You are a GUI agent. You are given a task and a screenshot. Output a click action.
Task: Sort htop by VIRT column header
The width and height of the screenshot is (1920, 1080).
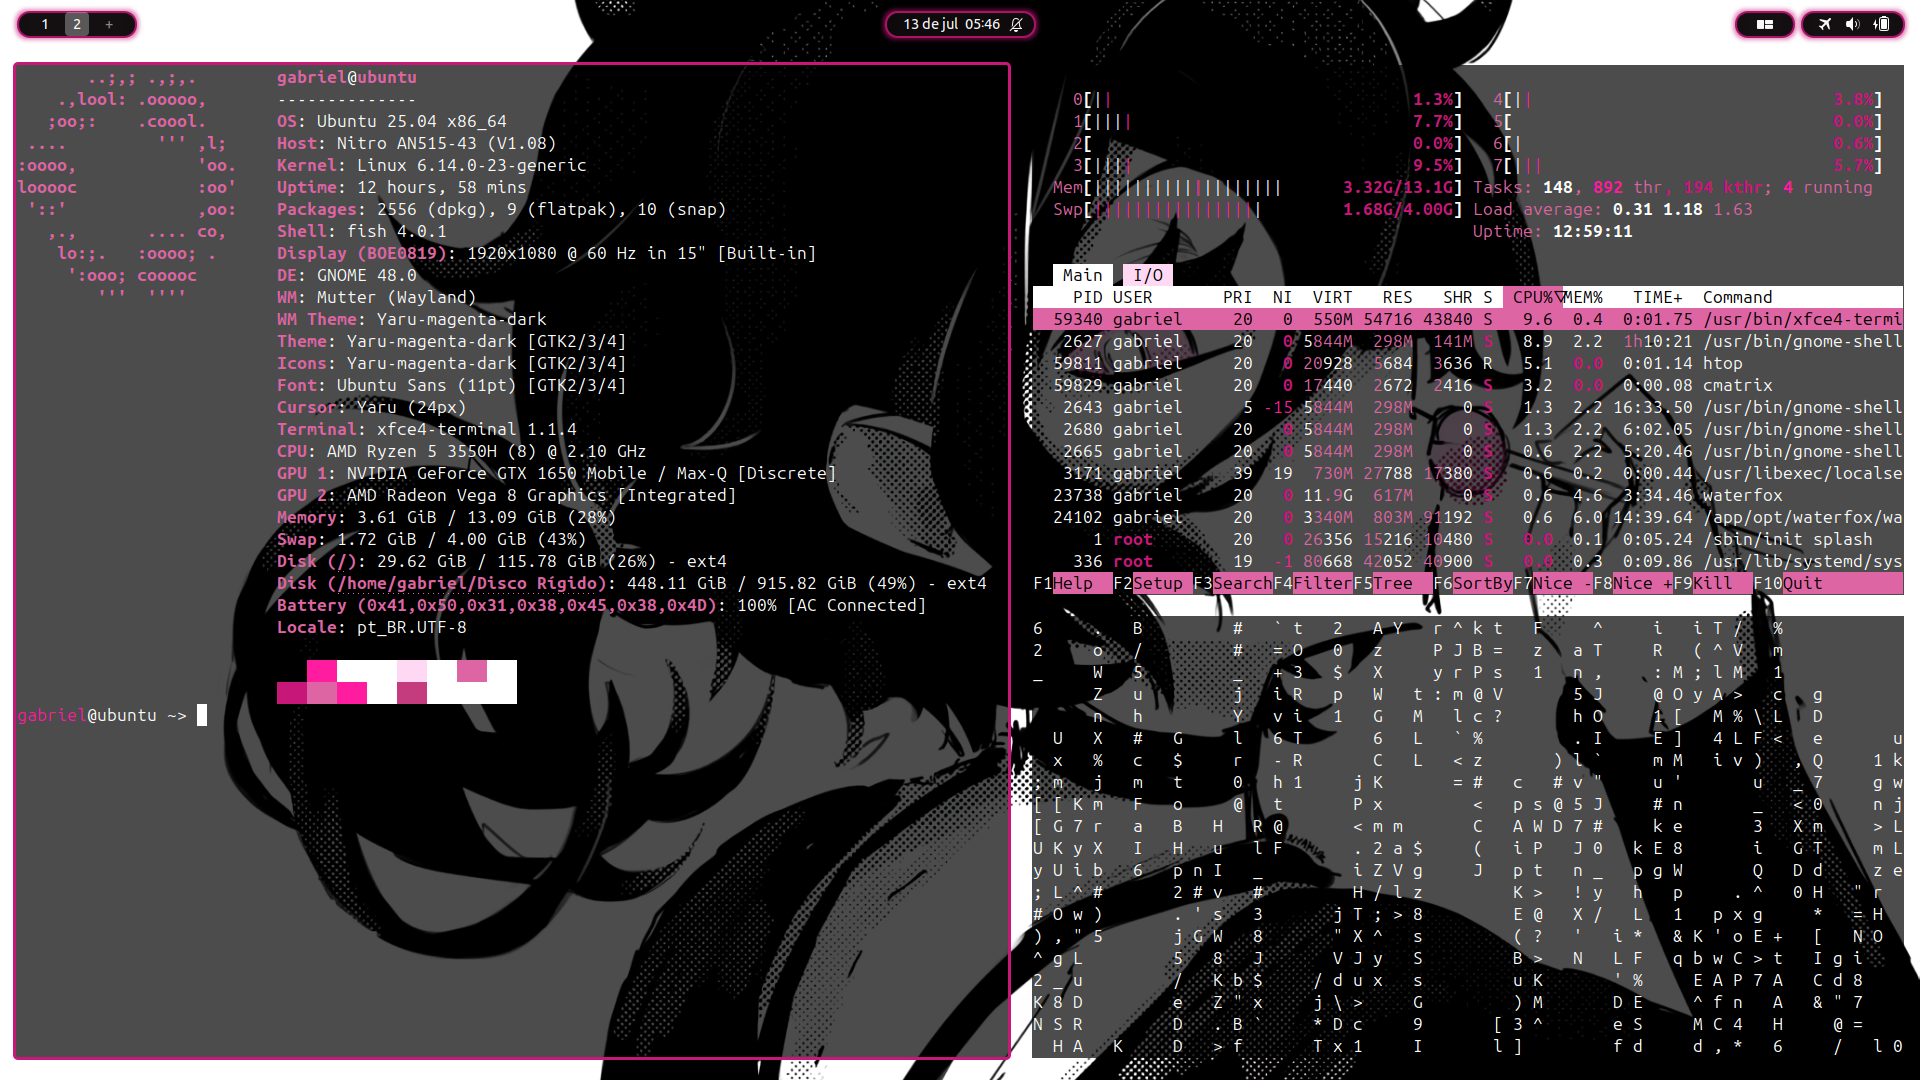(1332, 297)
